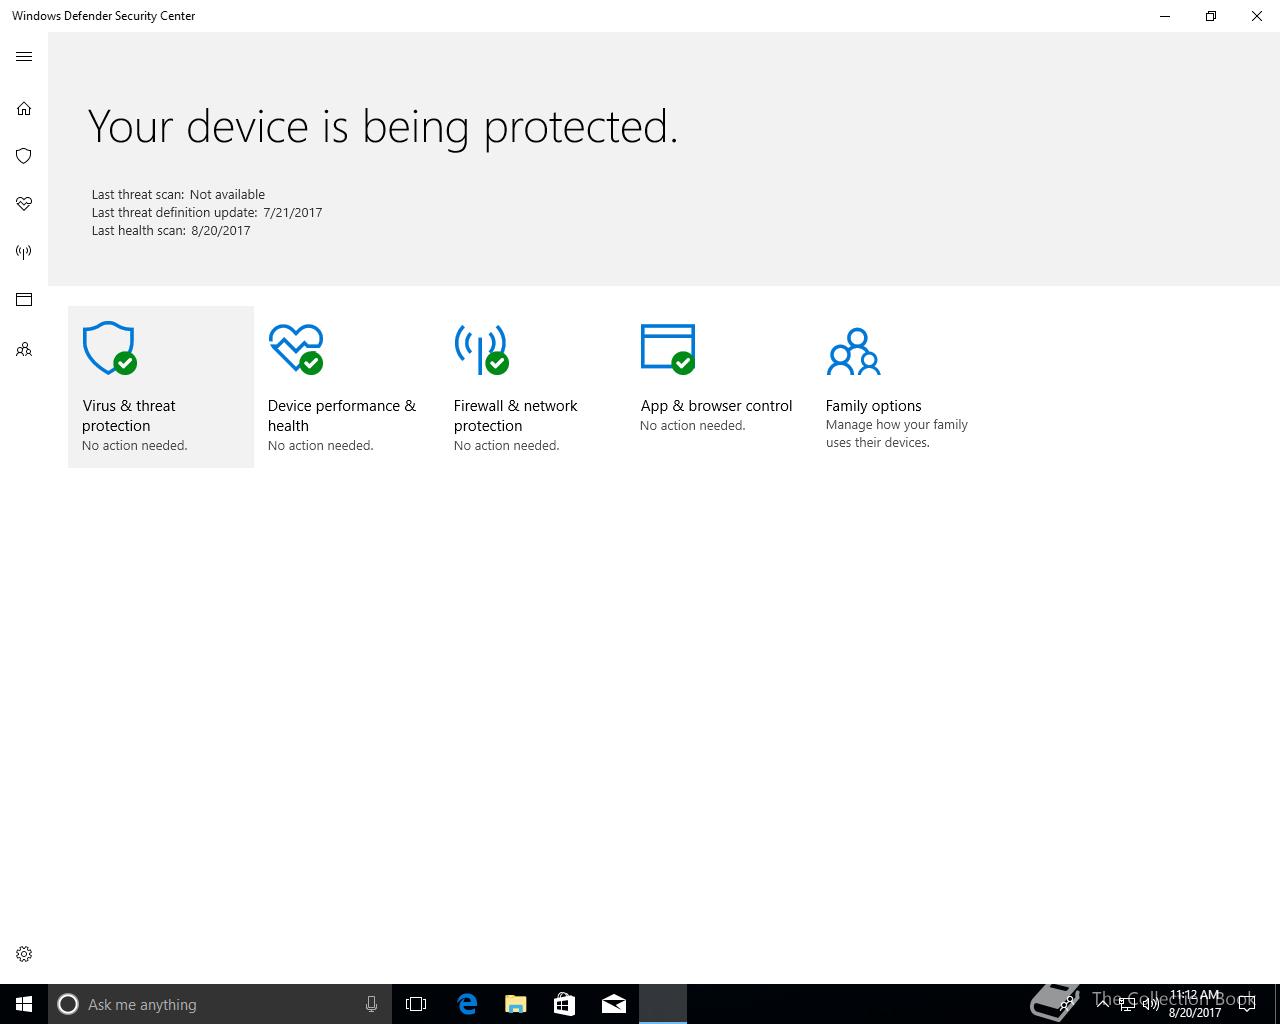Open the People icon in the system tray
1280x1024 pixels.
(1068, 1004)
